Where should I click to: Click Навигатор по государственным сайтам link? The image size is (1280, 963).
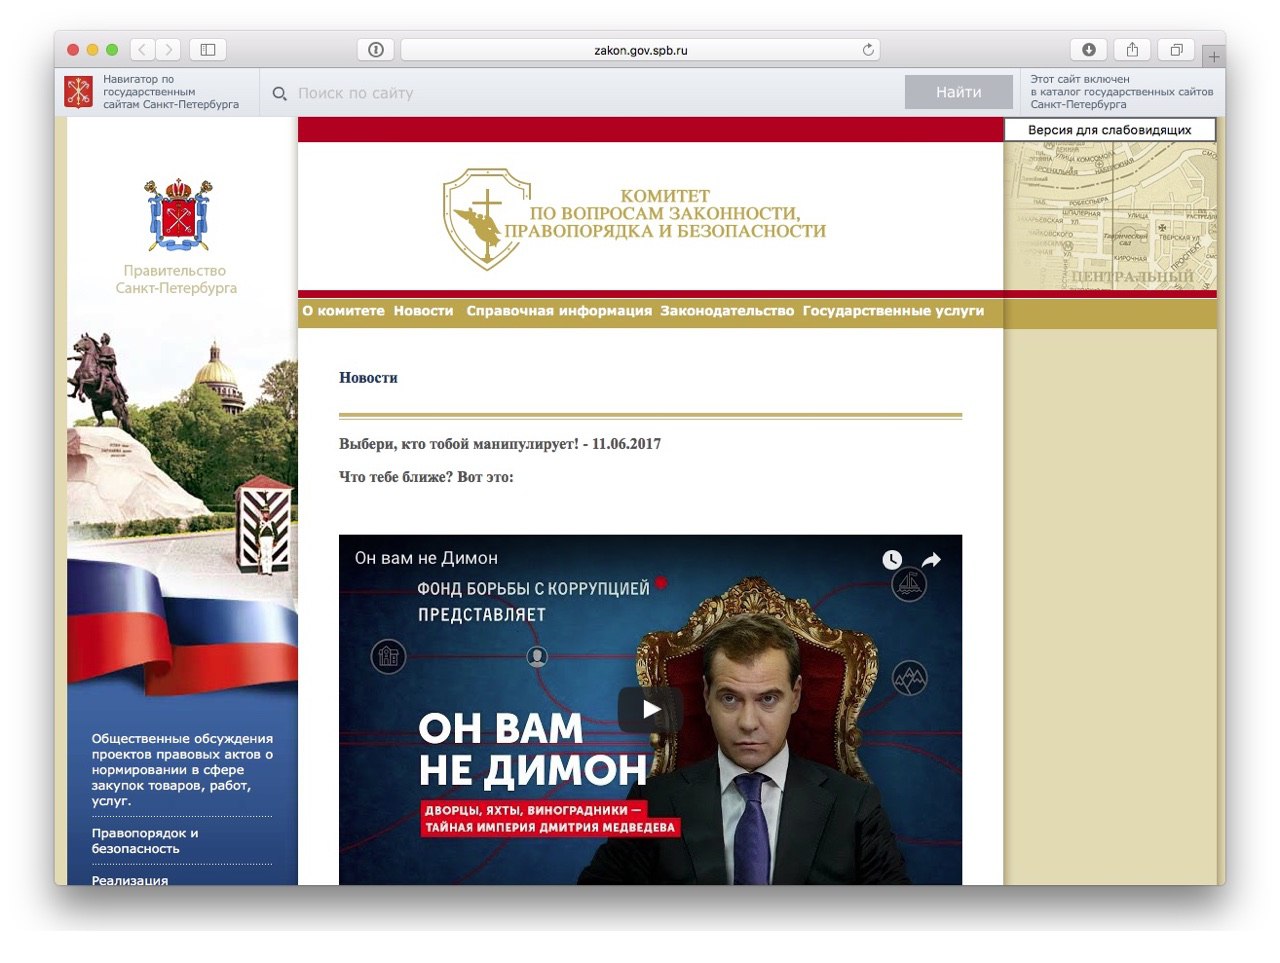[171, 92]
